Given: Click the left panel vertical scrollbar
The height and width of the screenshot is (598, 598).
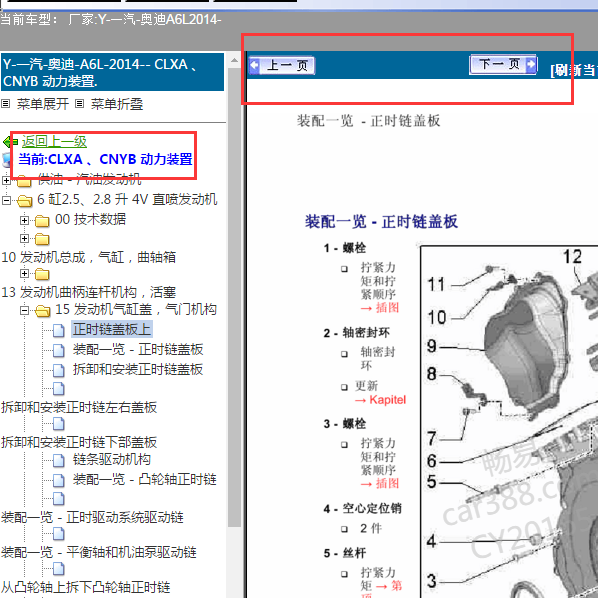Looking at the screenshot, I should pos(234,297).
